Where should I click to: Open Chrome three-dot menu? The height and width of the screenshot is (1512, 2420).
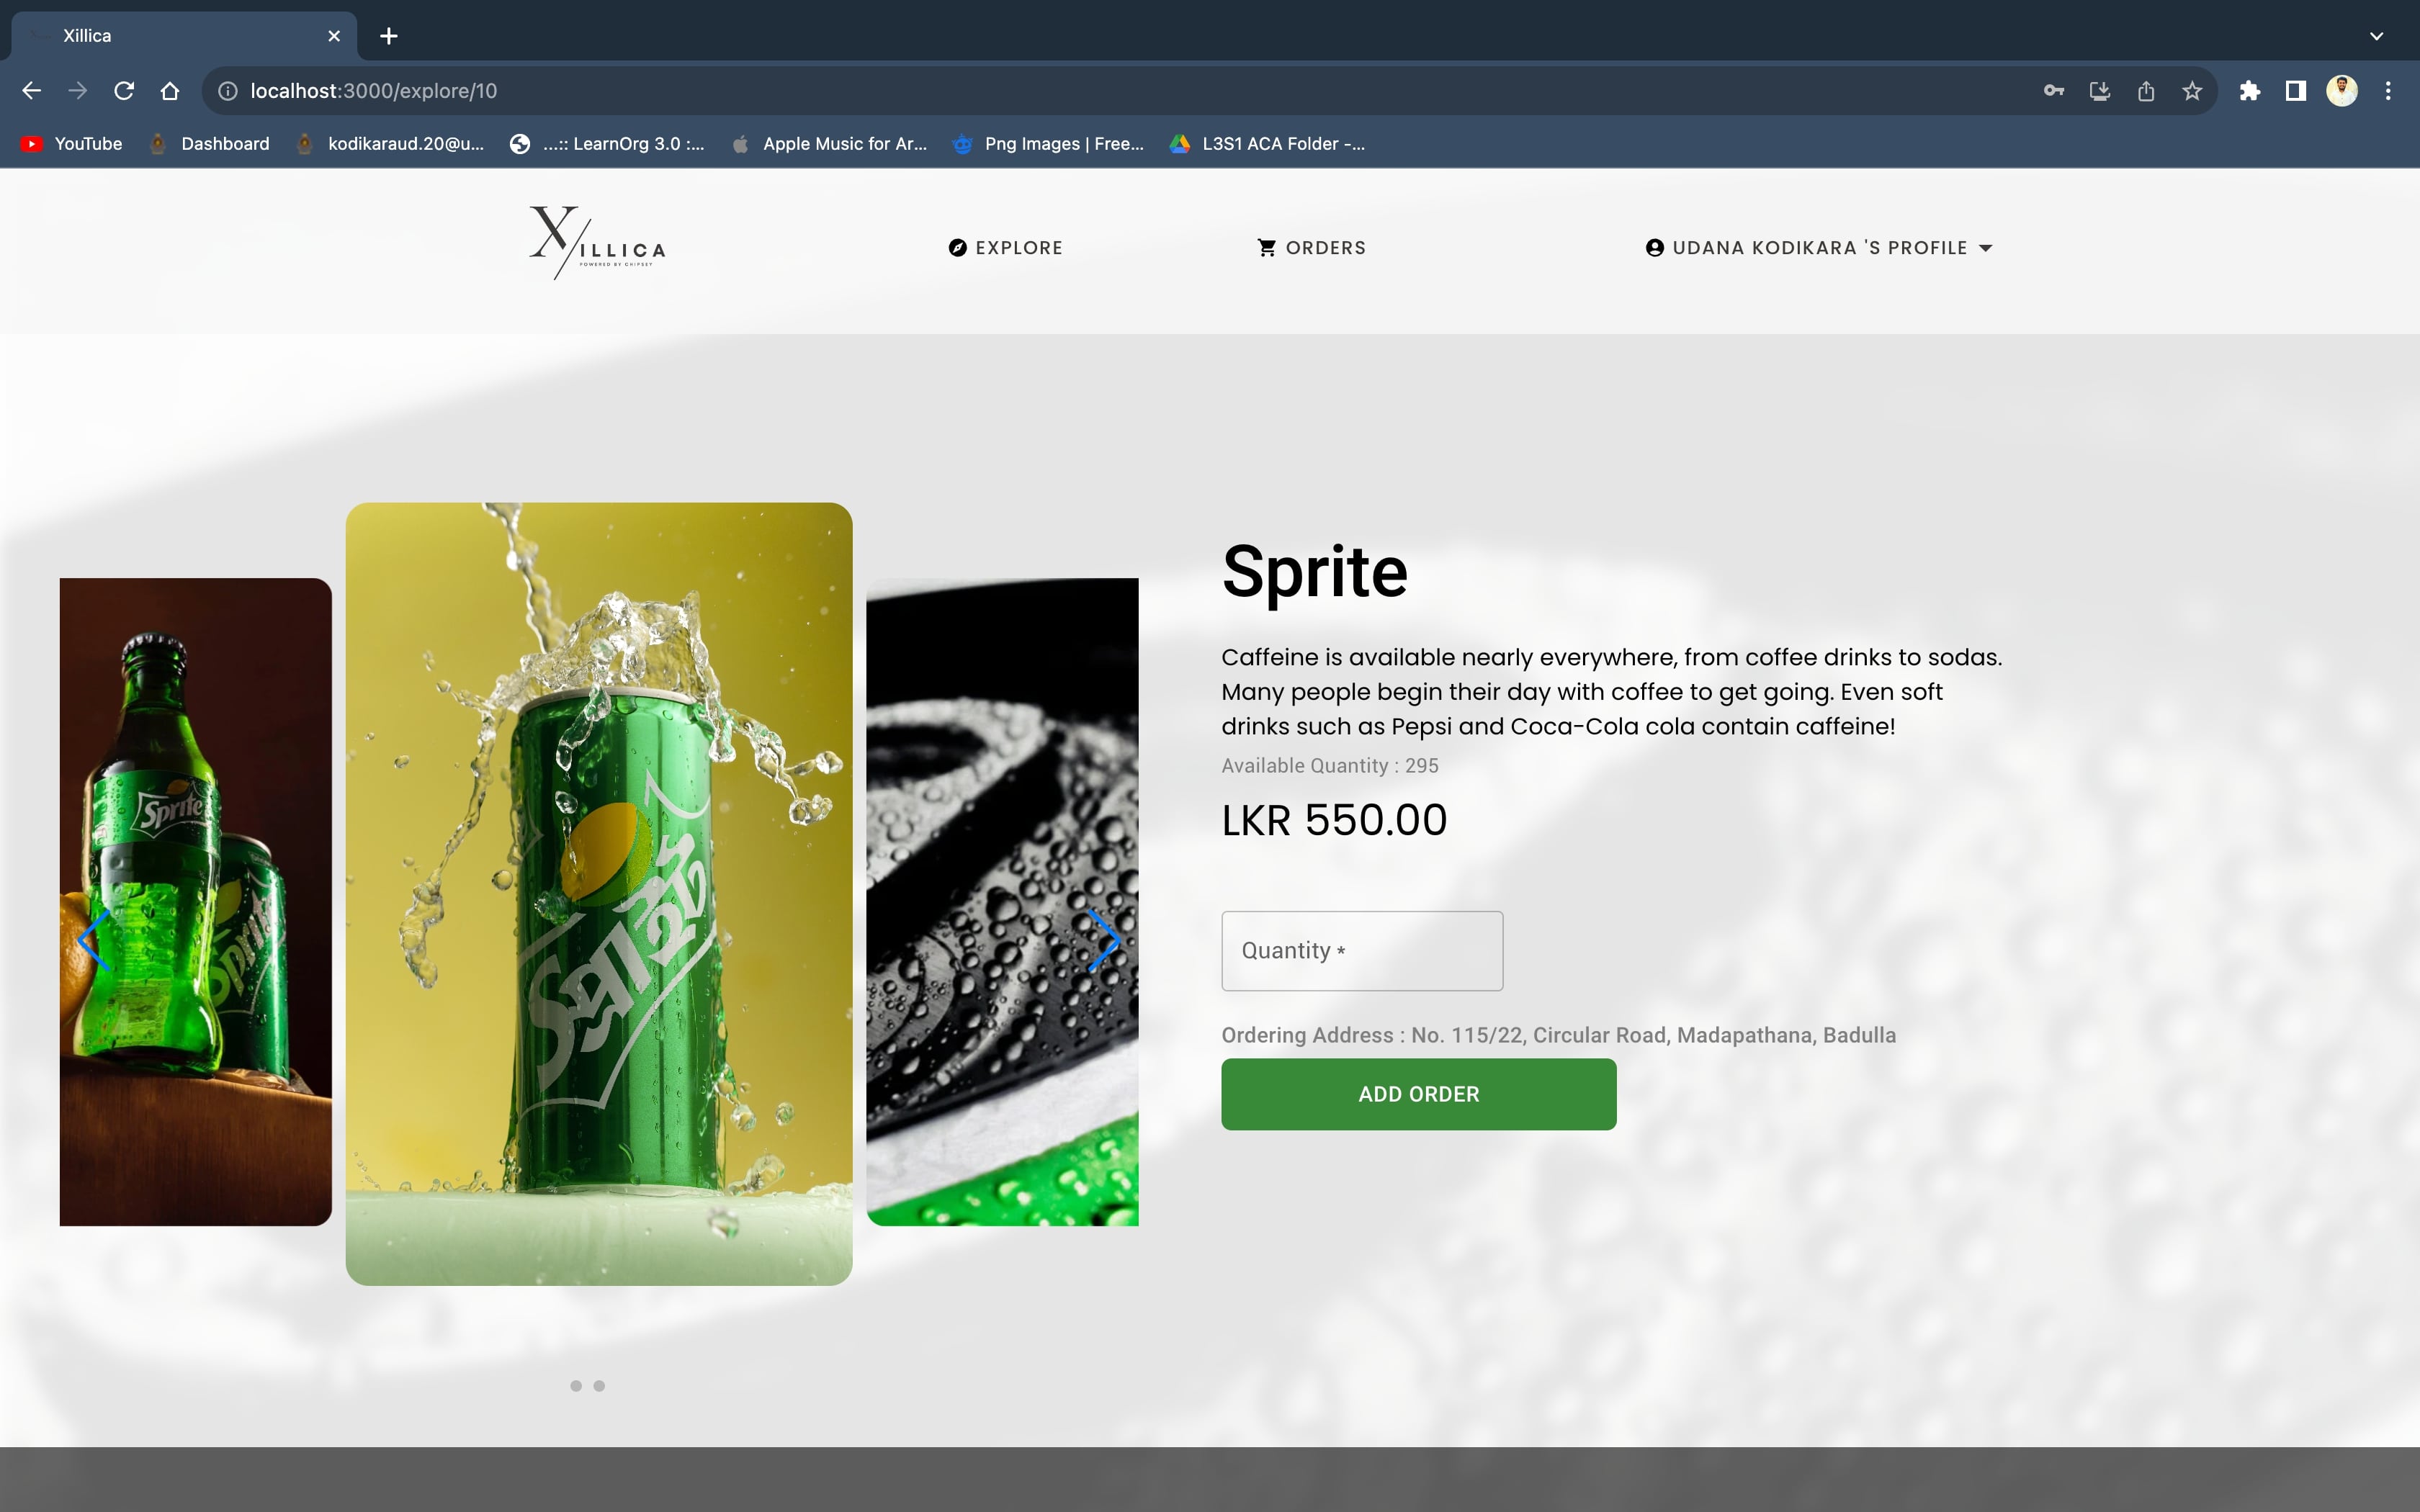(2388, 91)
